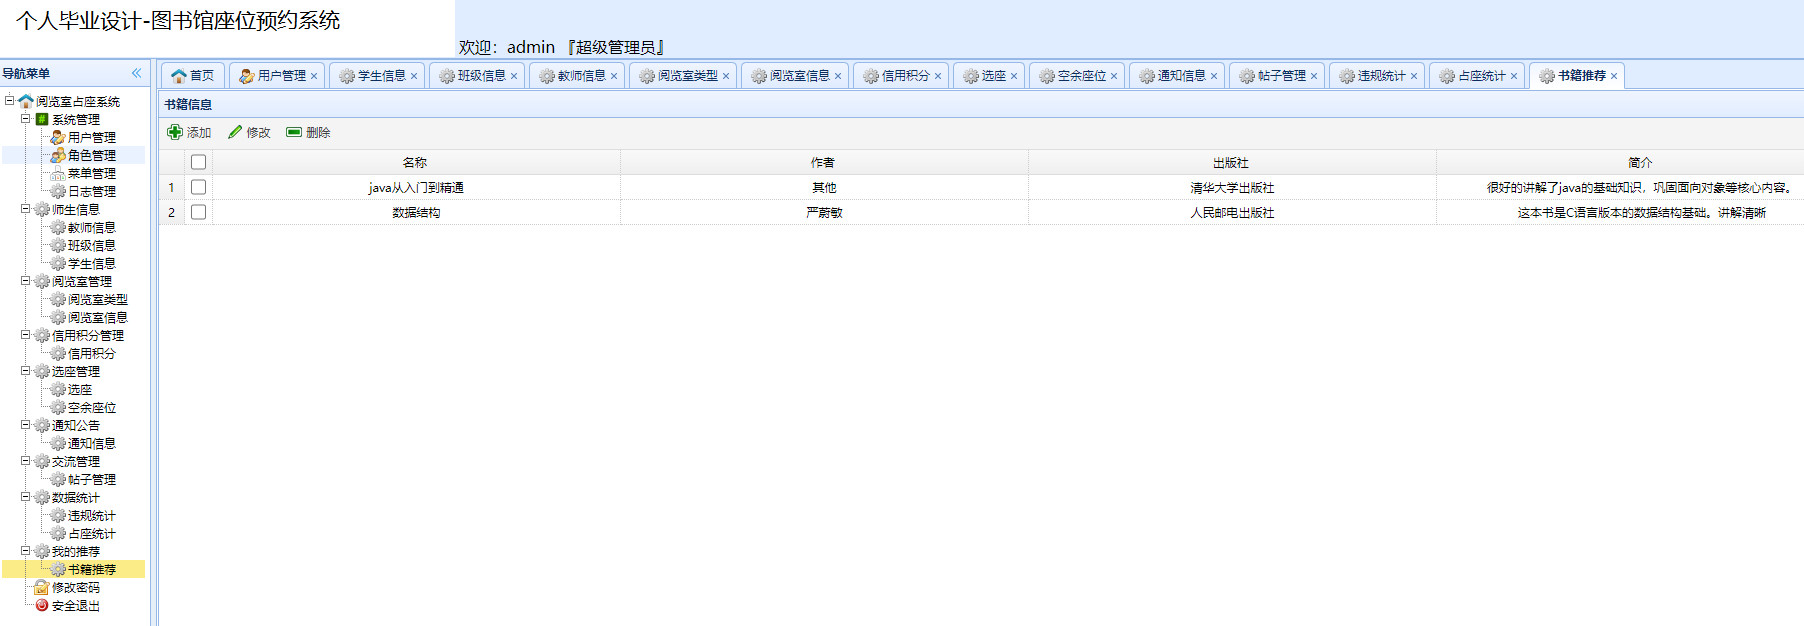Collapse the 交流管理 tree node

coord(26,461)
